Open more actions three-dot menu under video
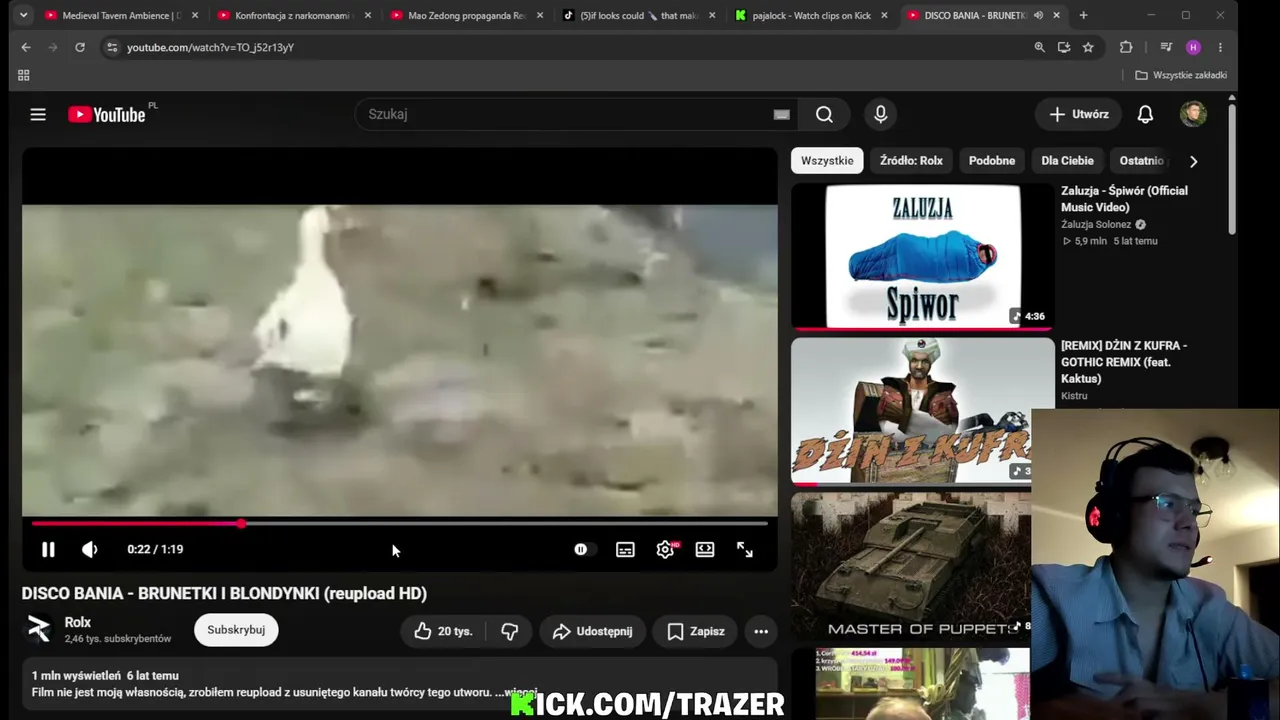Screen dimensions: 1280x720 tap(761, 631)
